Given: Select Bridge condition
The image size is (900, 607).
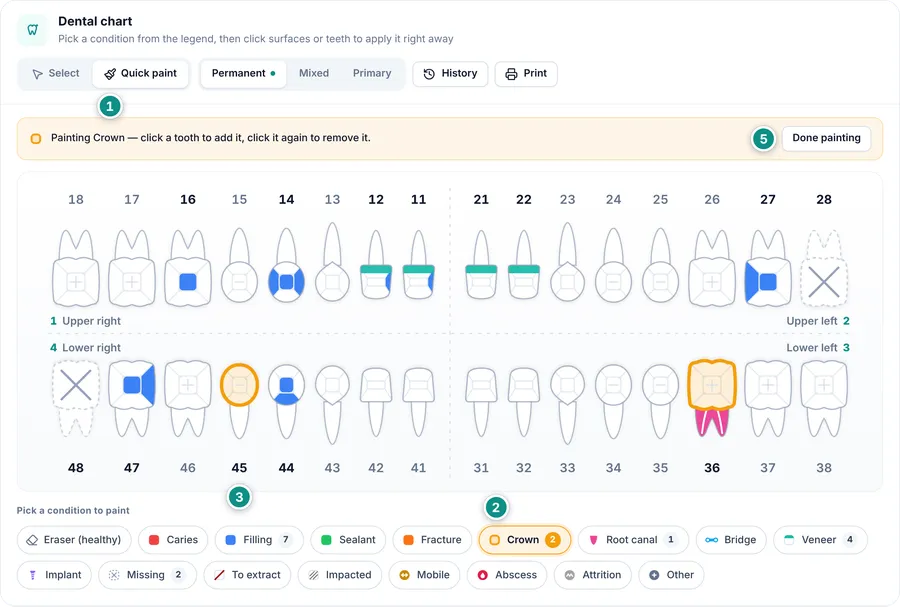Looking at the screenshot, I should pos(731,540).
